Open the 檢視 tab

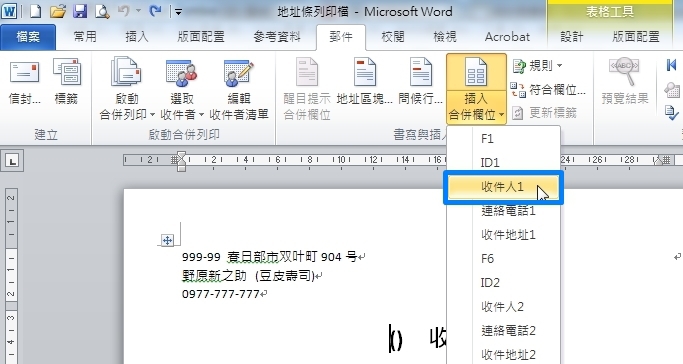(x=445, y=37)
